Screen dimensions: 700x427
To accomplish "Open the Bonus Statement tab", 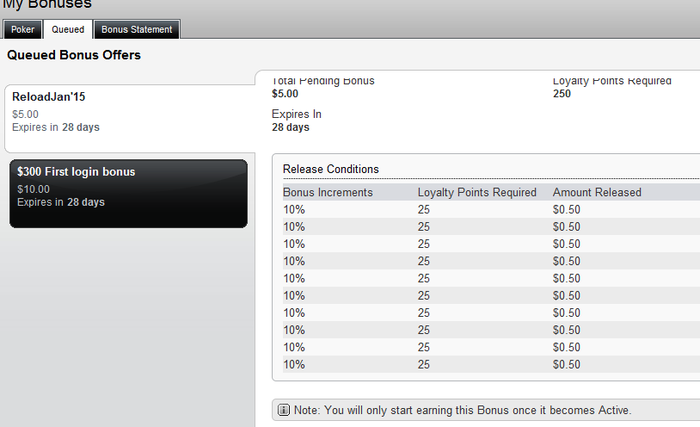I will [137, 30].
